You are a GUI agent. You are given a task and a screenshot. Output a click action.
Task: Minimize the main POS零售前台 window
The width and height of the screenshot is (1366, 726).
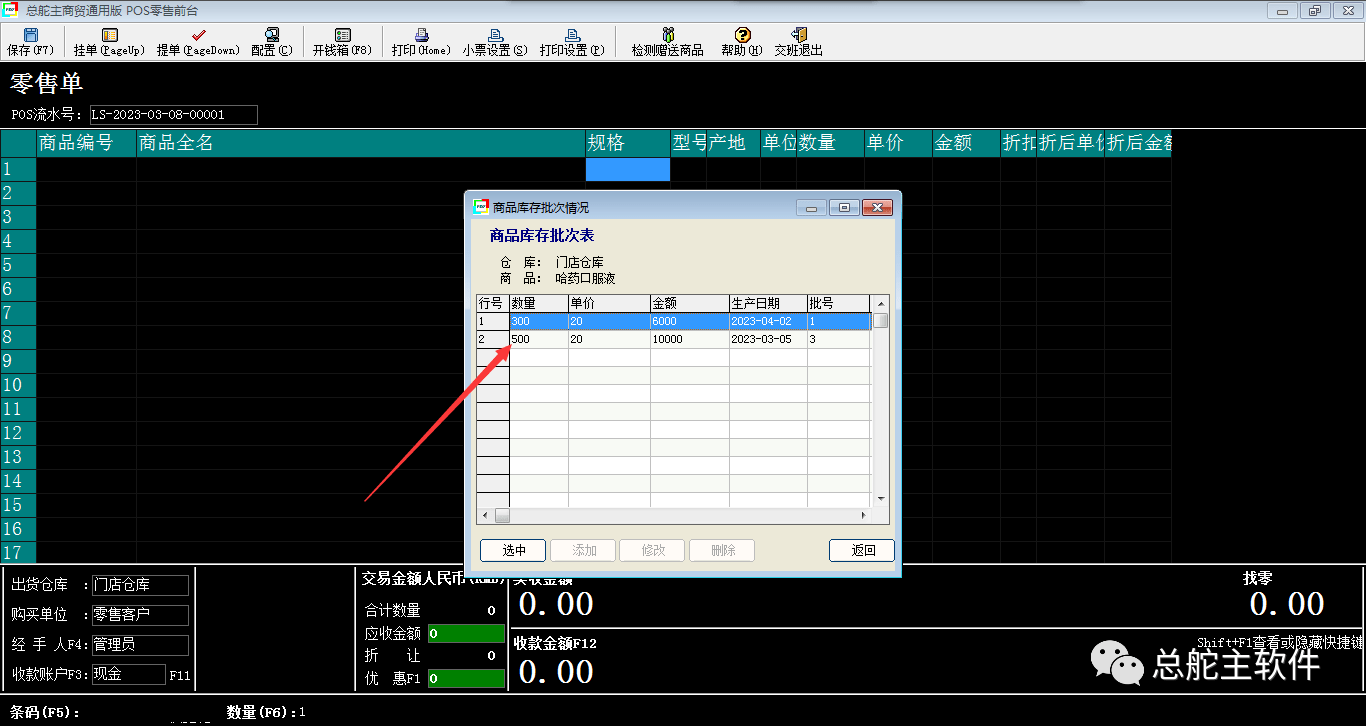click(x=1281, y=10)
